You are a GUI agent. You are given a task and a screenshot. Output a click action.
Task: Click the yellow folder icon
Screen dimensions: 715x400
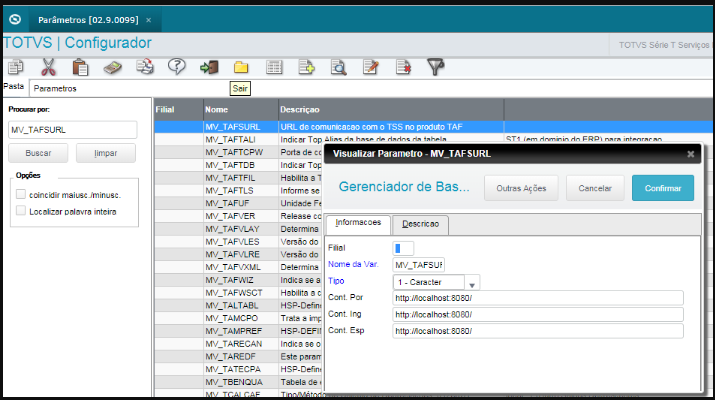point(241,68)
